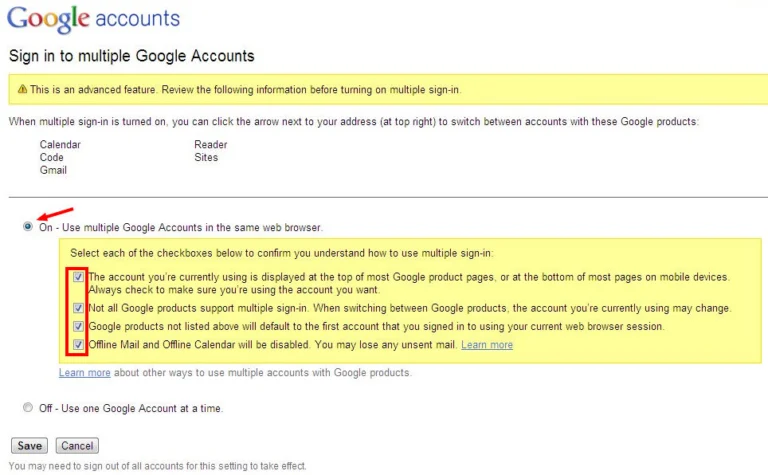Click the Sites product text
This screenshot has height=475, width=768.
206,157
